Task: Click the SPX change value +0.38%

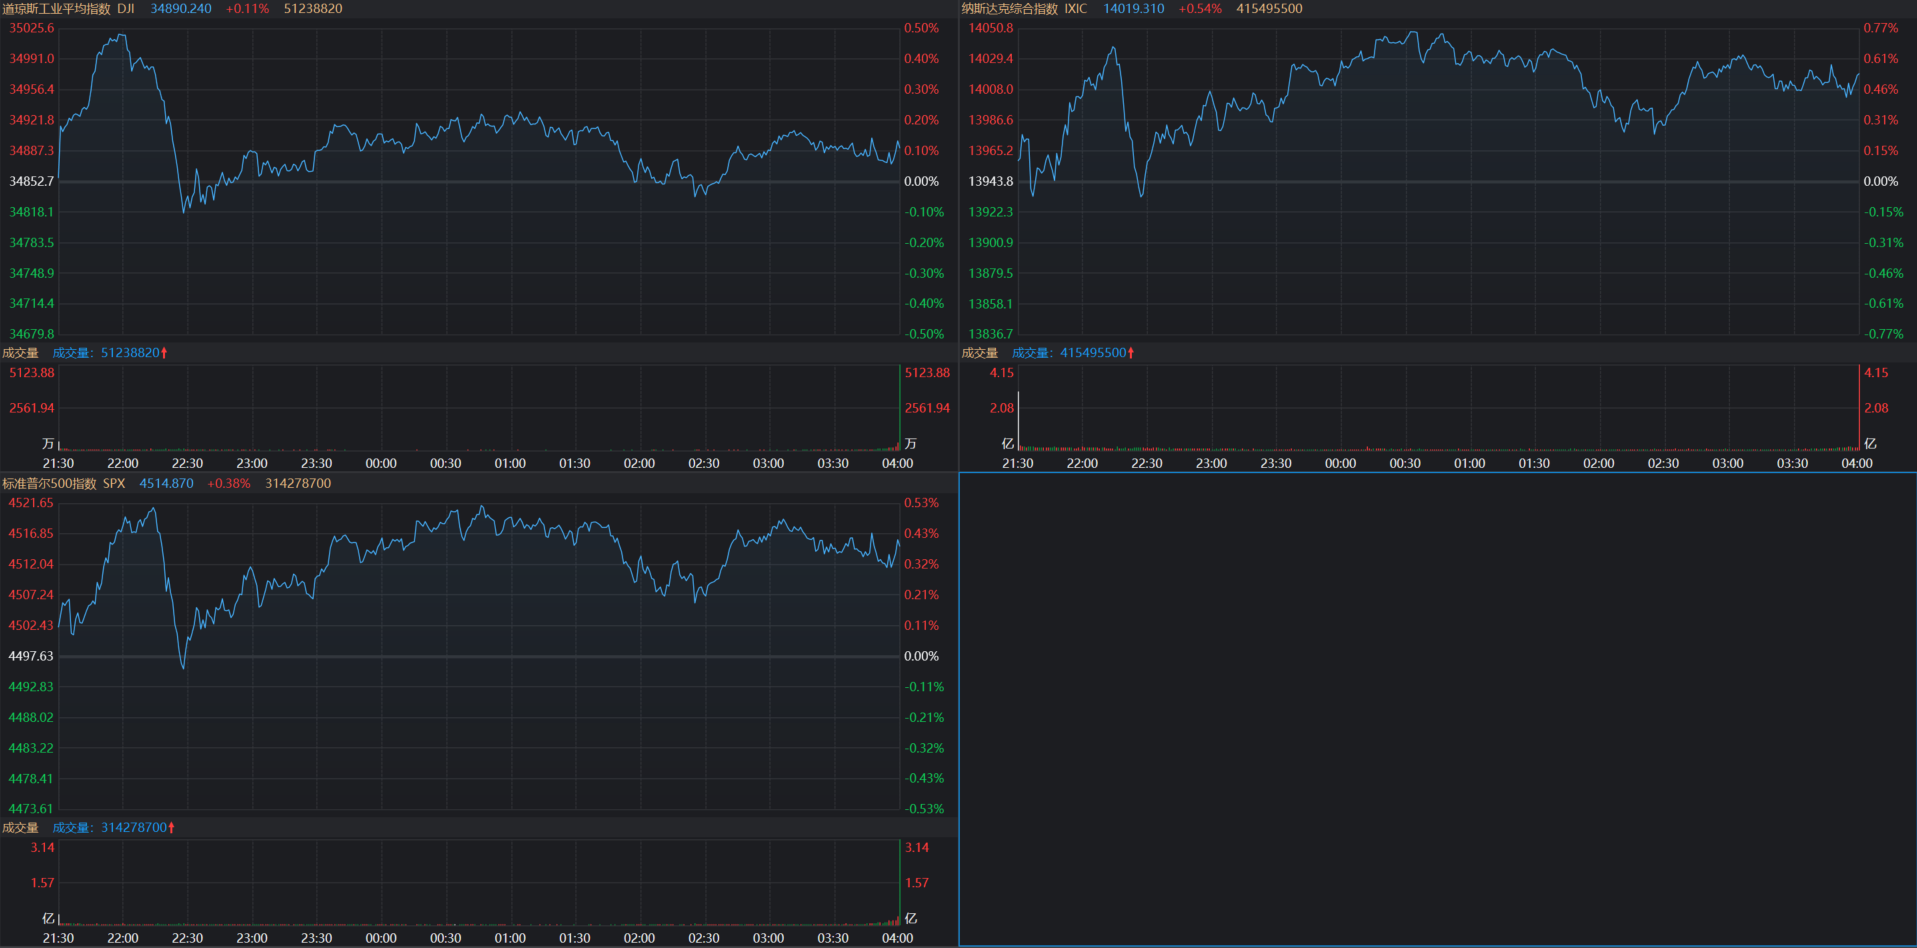Action: [229, 483]
